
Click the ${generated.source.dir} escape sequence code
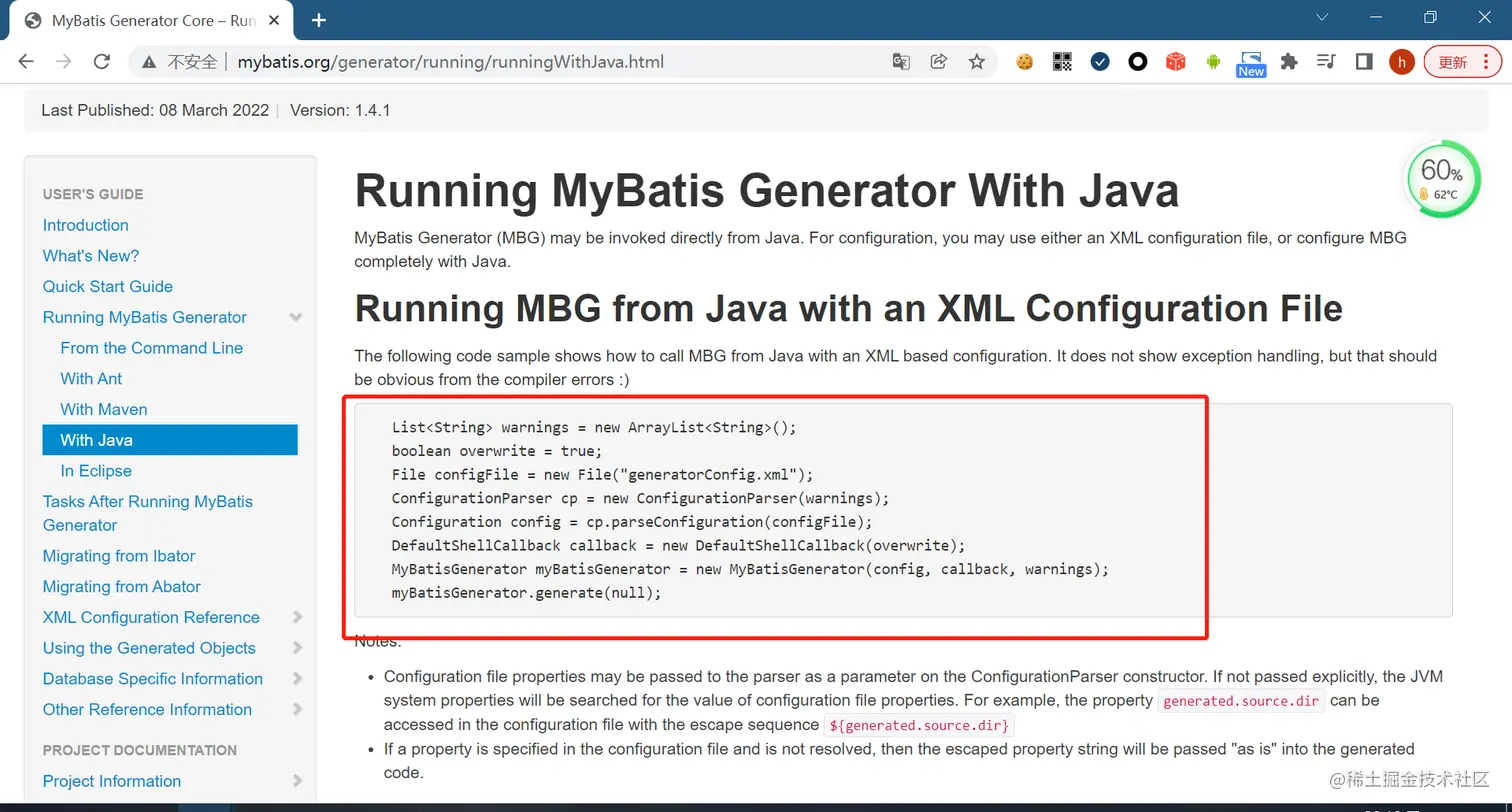click(x=920, y=725)
